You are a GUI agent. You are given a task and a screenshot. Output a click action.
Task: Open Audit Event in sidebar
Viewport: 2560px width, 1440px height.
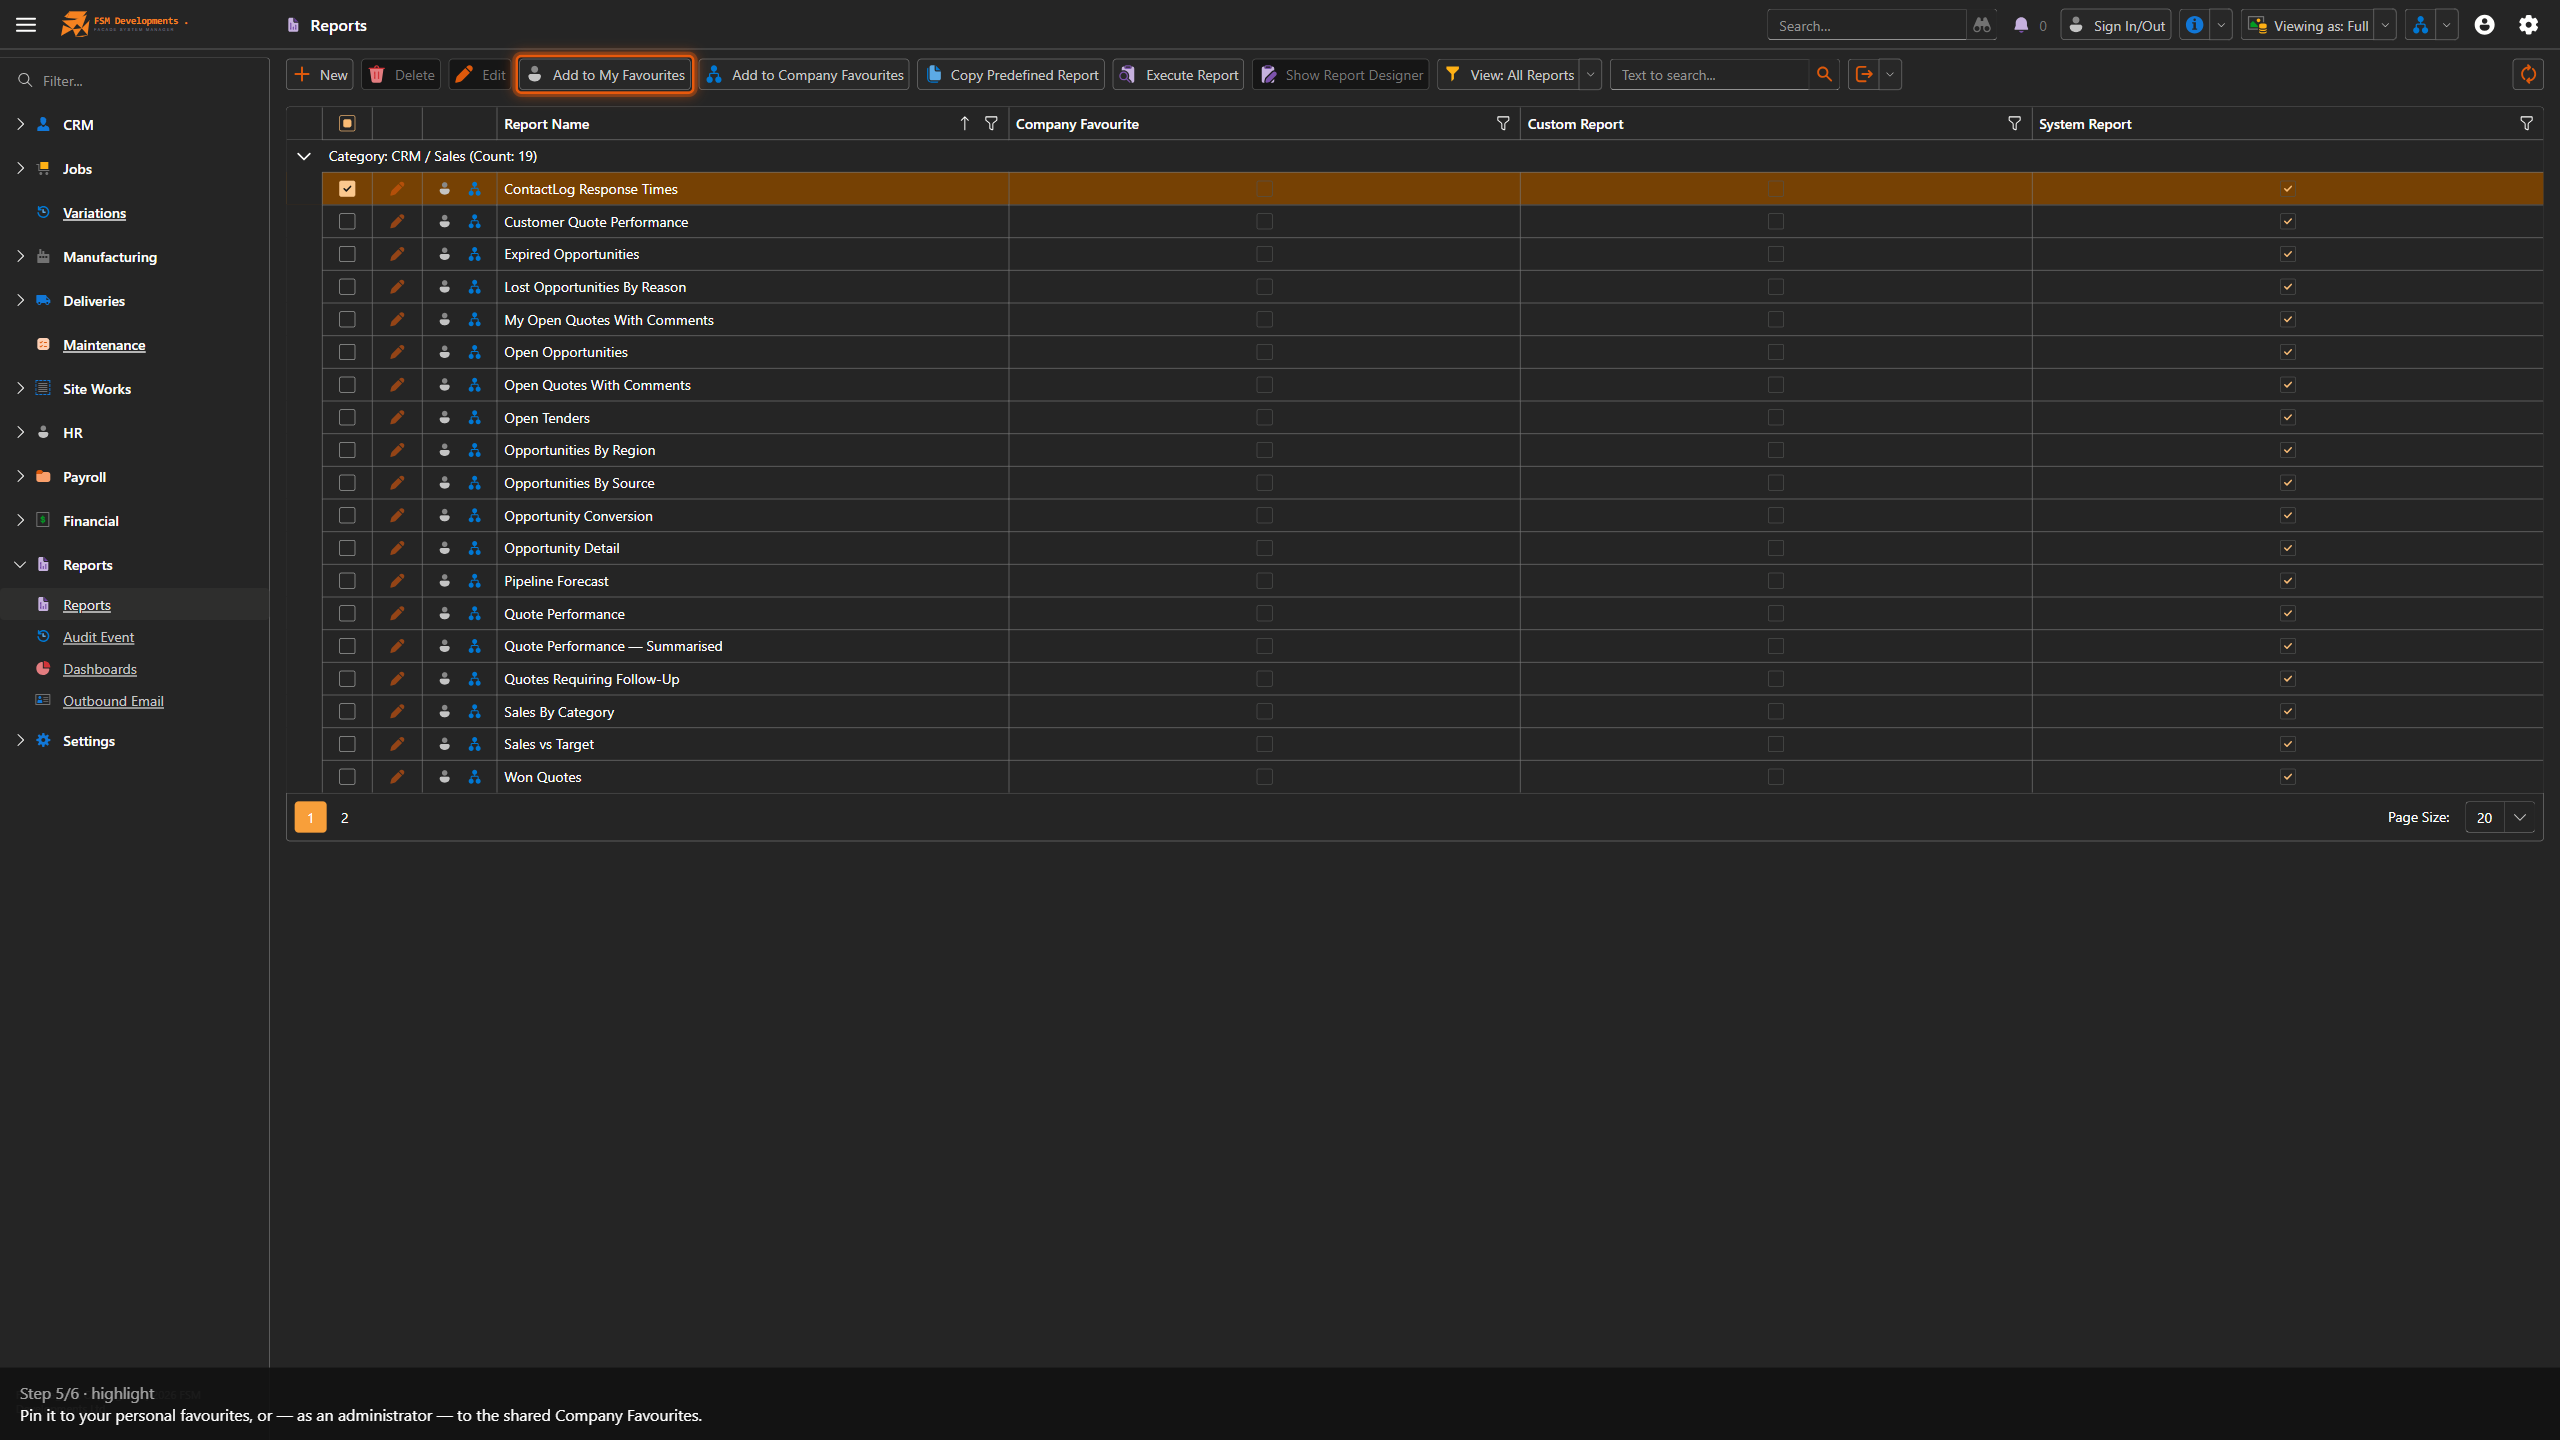pyautogui.click(x=98, y=637)
